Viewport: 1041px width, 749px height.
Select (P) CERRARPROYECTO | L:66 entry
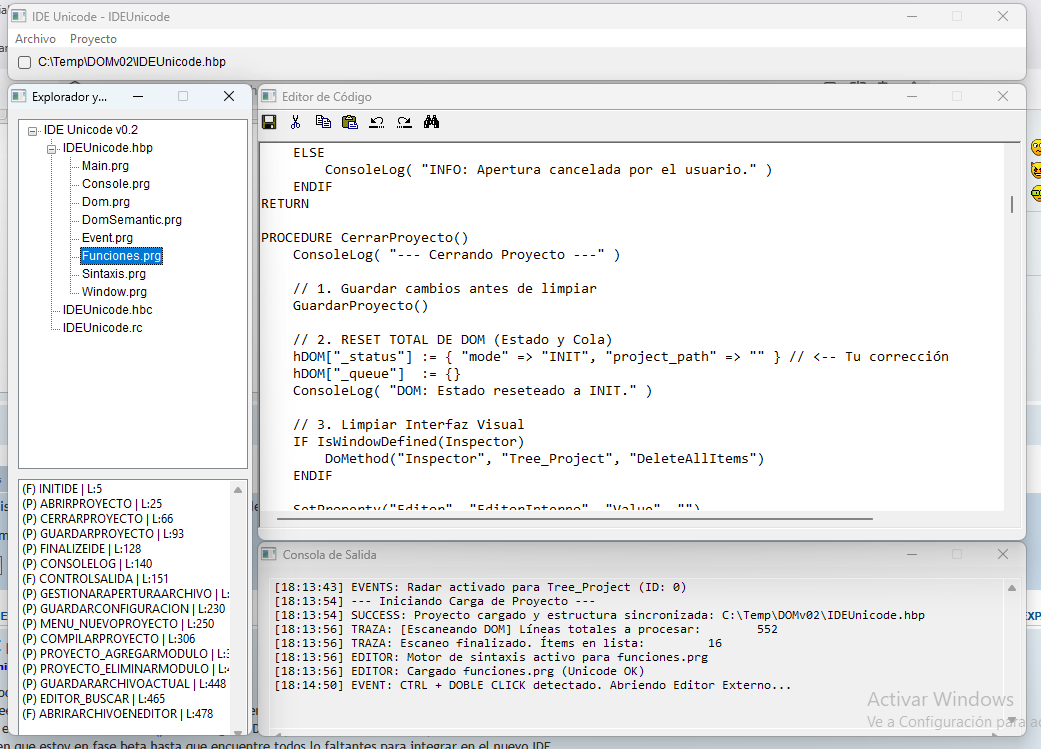coord(98,519)
